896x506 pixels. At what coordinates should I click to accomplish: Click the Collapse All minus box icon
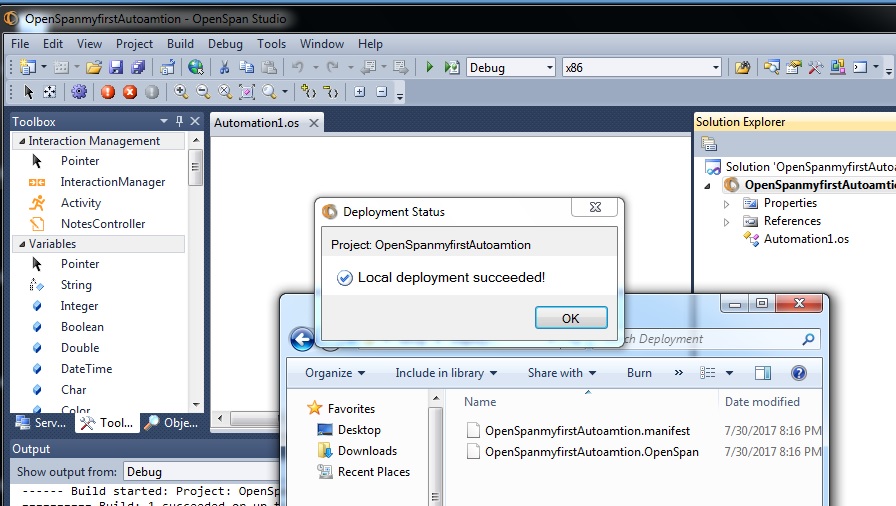pyautogui.click(x=382, y=92)
